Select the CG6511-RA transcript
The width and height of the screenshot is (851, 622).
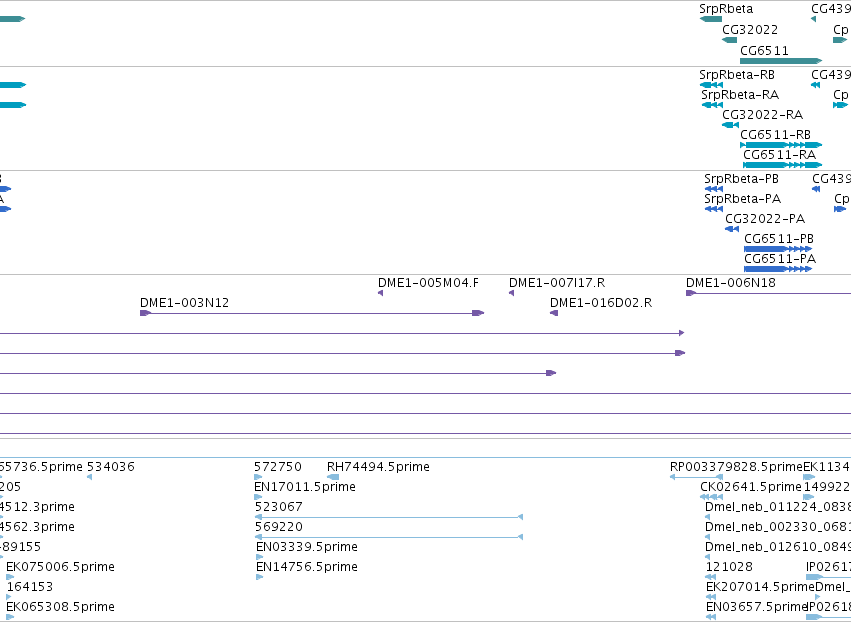tap(783, 164)
